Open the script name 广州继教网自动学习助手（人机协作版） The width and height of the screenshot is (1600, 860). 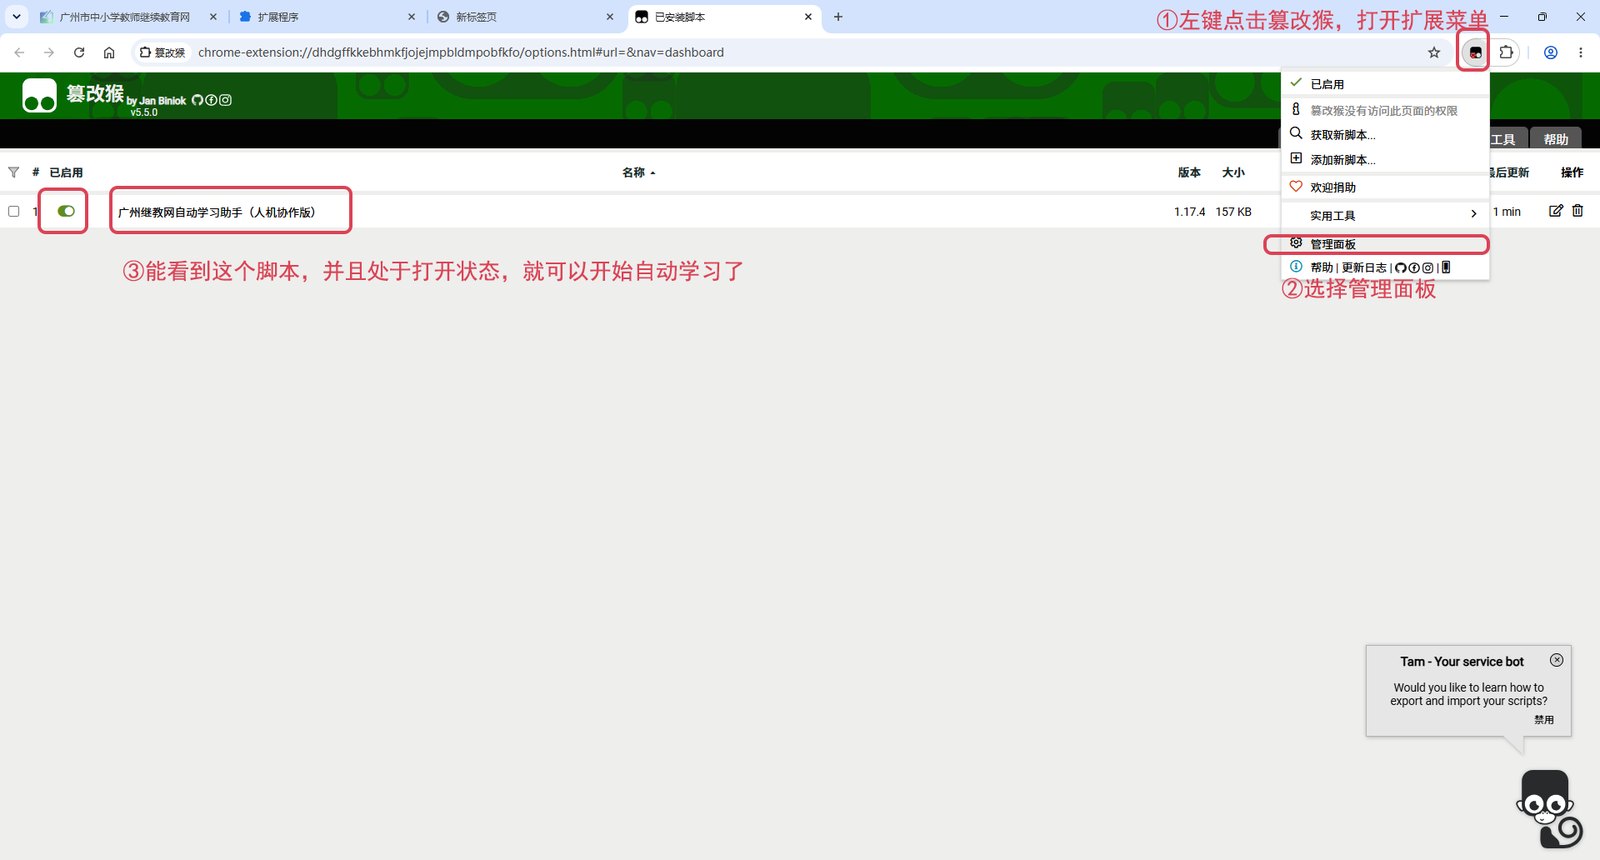point(217,212)
